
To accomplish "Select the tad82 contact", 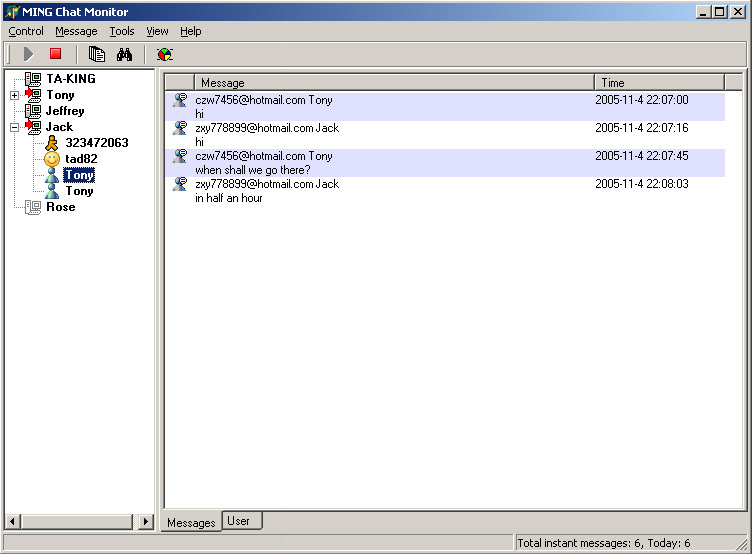I will click(x=81, y=159).
